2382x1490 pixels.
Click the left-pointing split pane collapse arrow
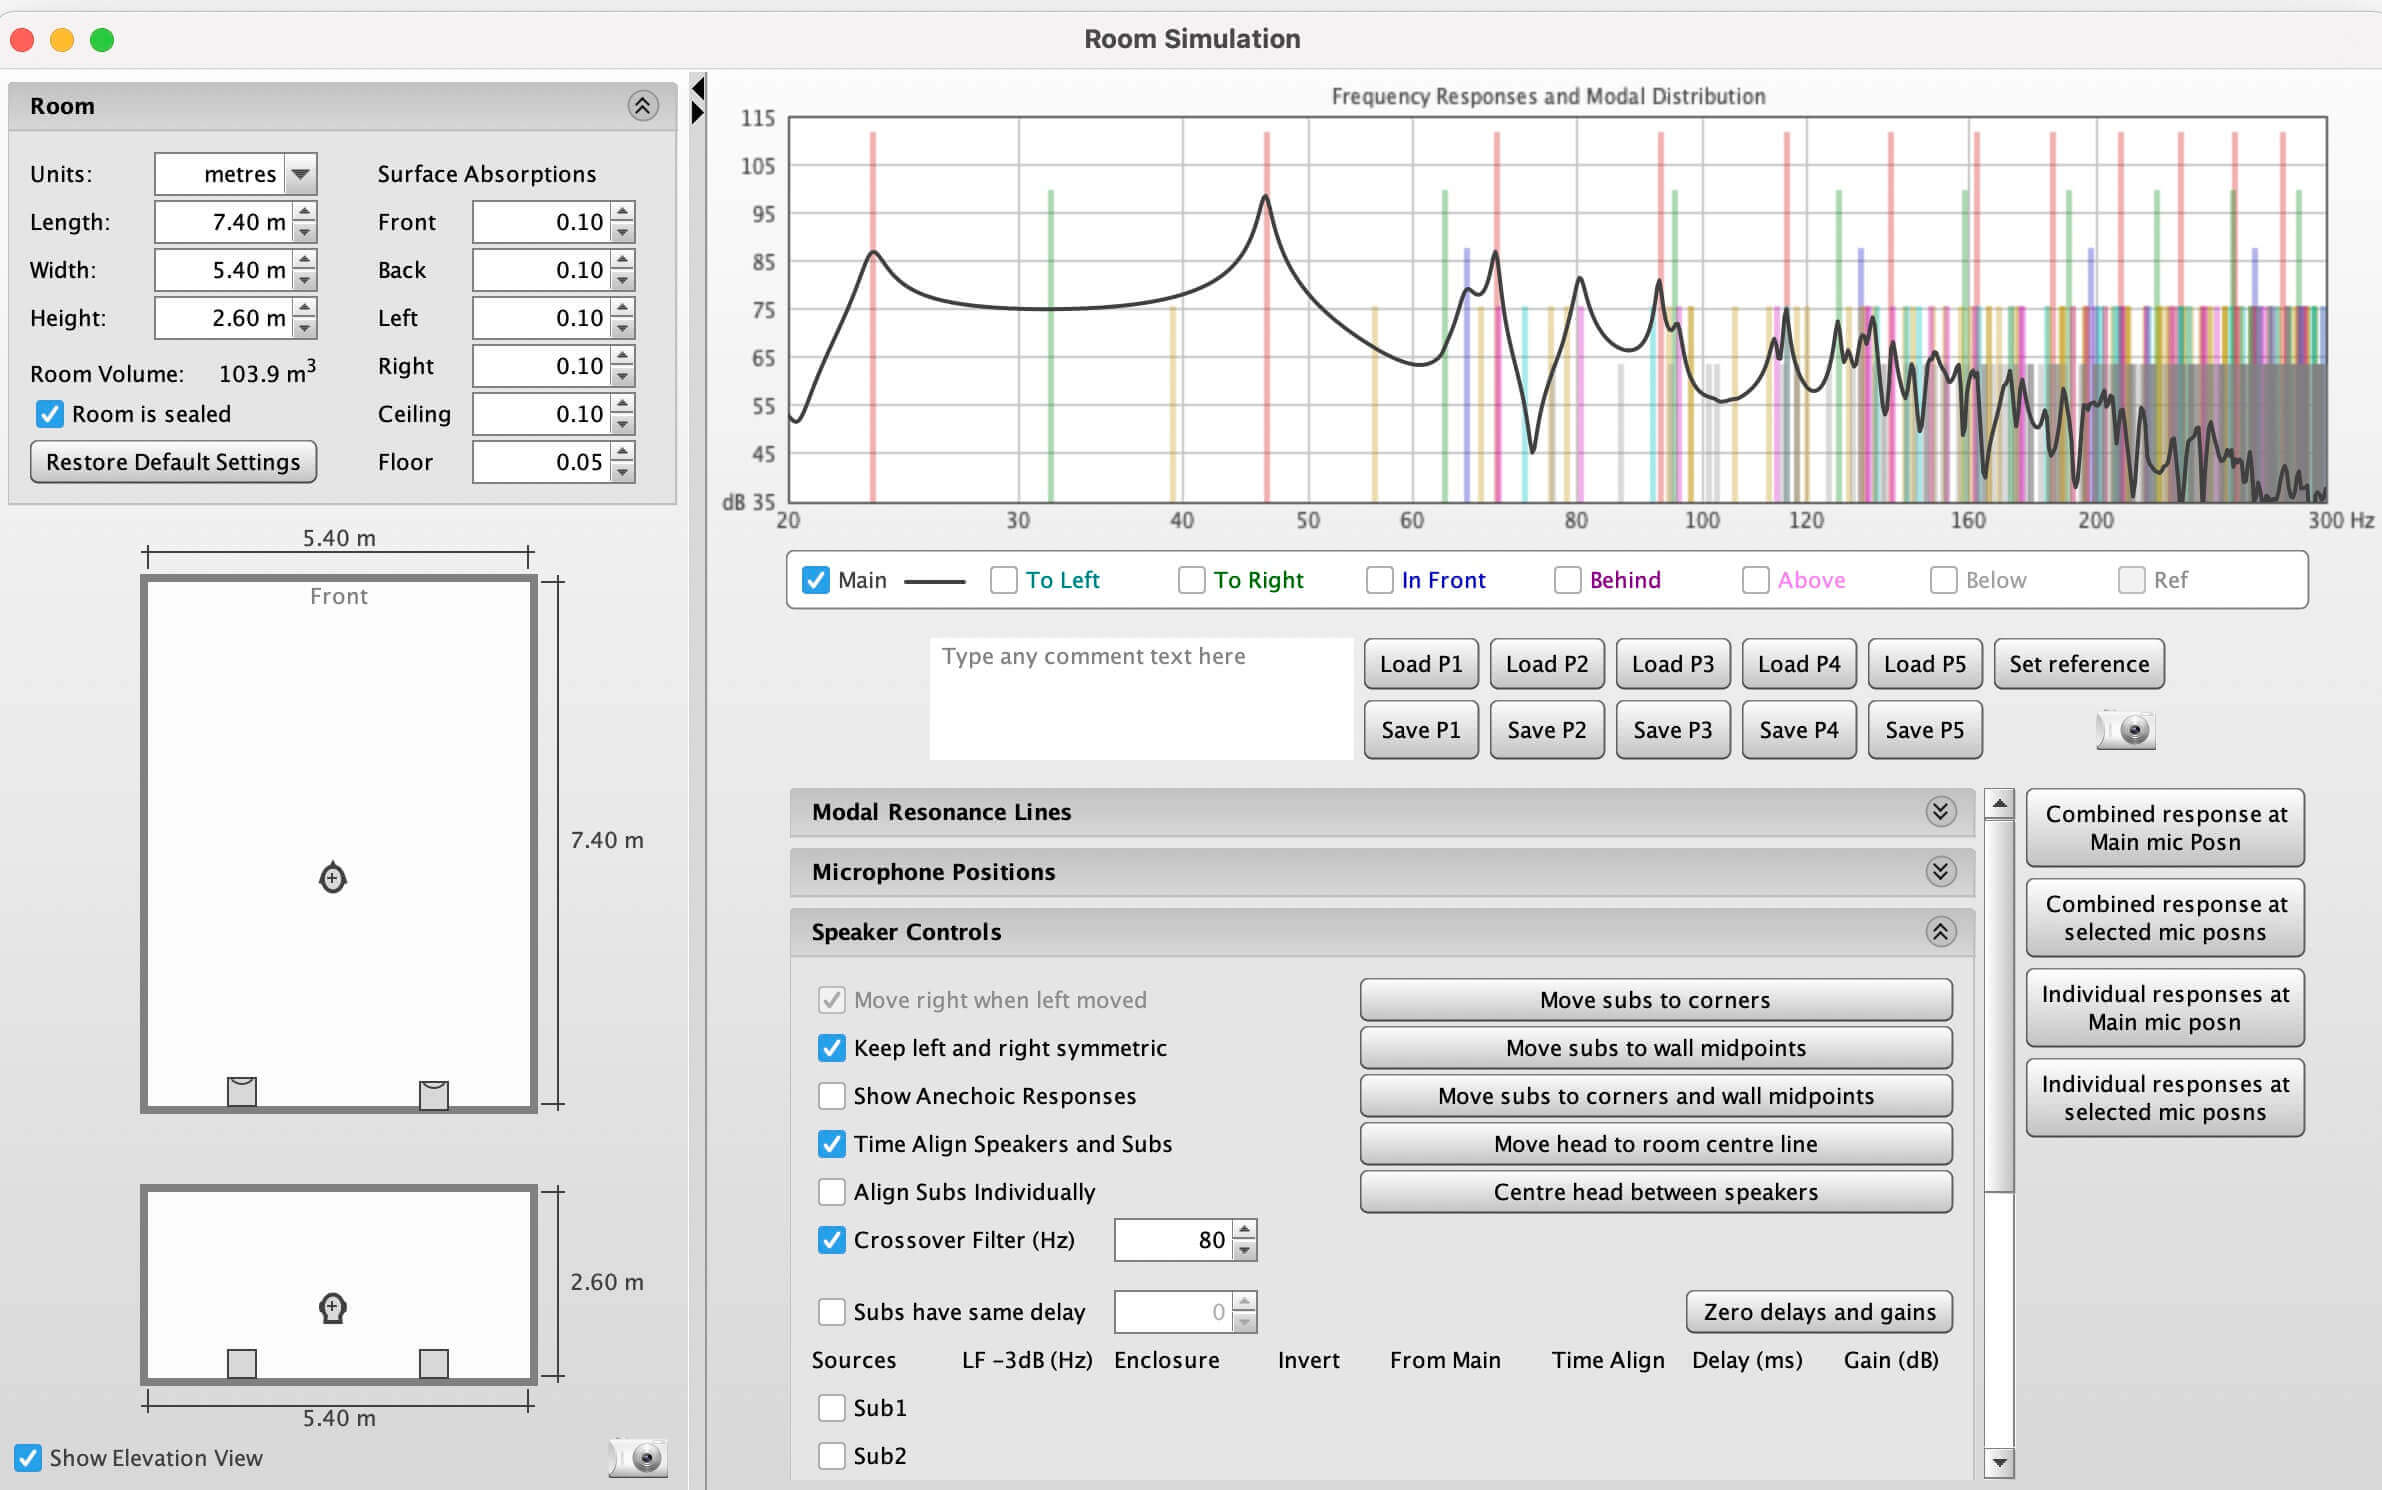click(x=698, y=88)
